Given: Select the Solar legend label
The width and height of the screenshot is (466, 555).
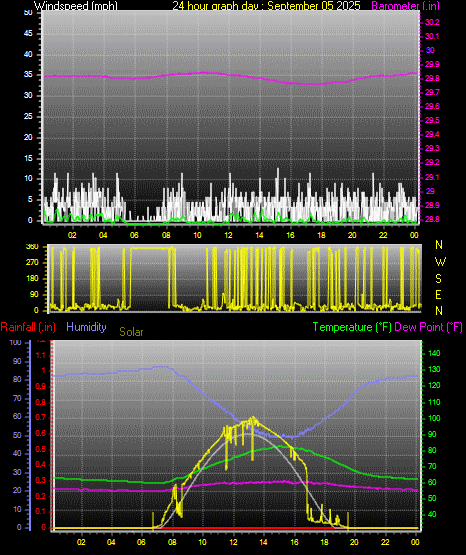Looking at the screenshot, I should [131, 332].
